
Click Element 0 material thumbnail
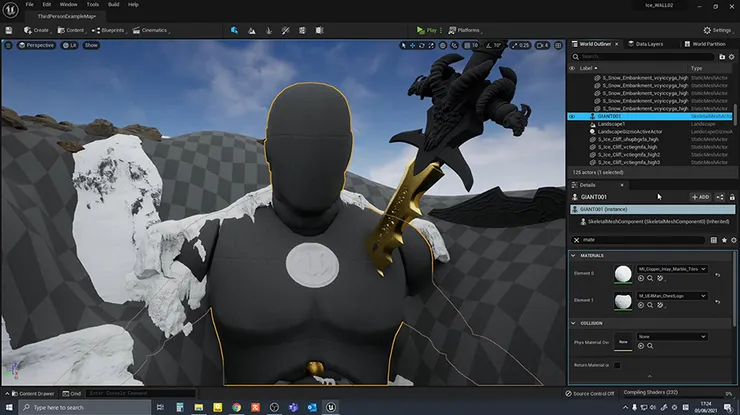click(623, 274)
